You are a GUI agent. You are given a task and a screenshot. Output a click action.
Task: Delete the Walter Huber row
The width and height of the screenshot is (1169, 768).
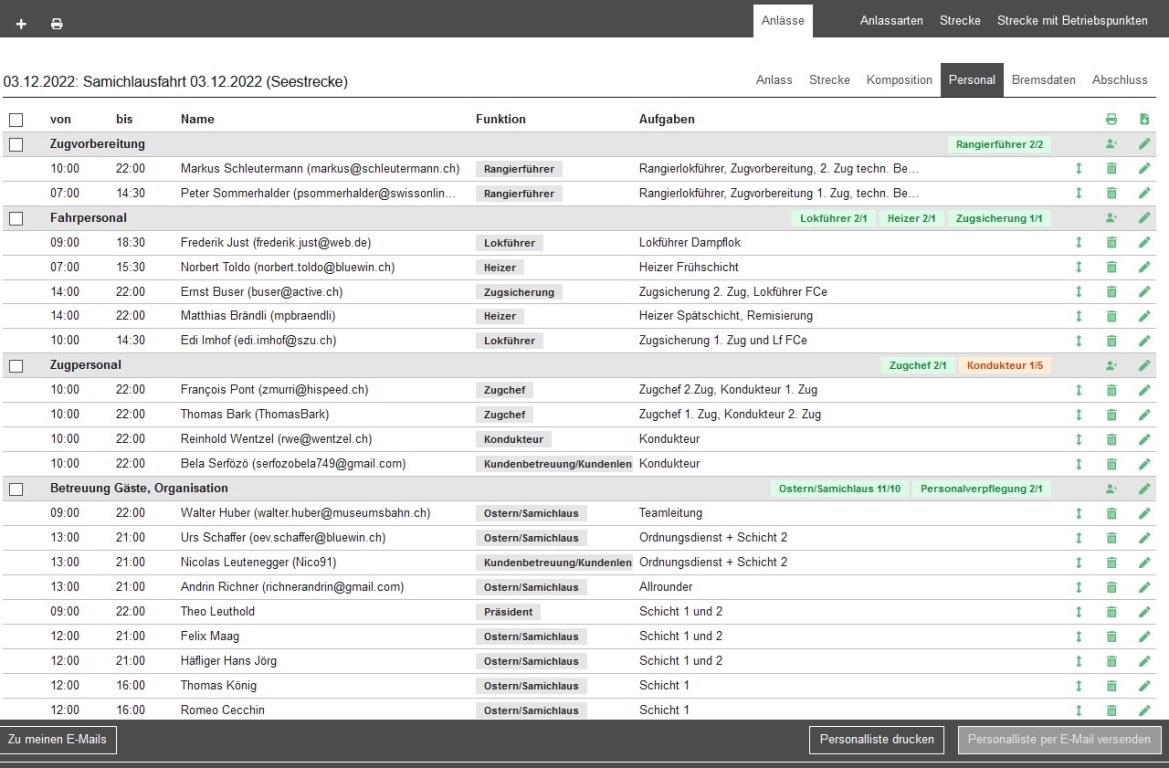[x=1111, y=513]
